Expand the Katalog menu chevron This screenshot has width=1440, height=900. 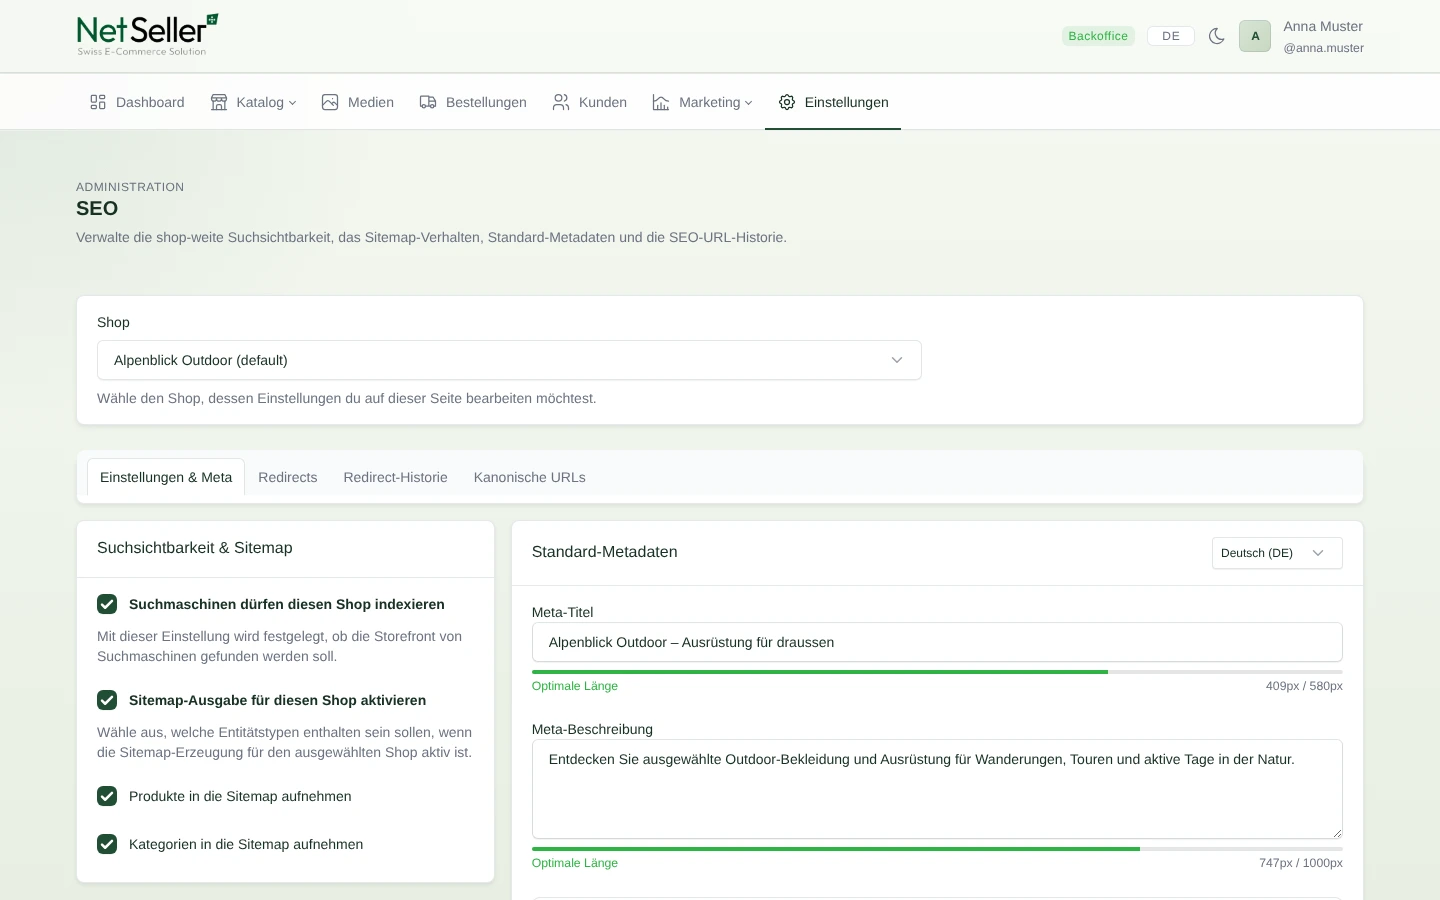coord(292,103)
